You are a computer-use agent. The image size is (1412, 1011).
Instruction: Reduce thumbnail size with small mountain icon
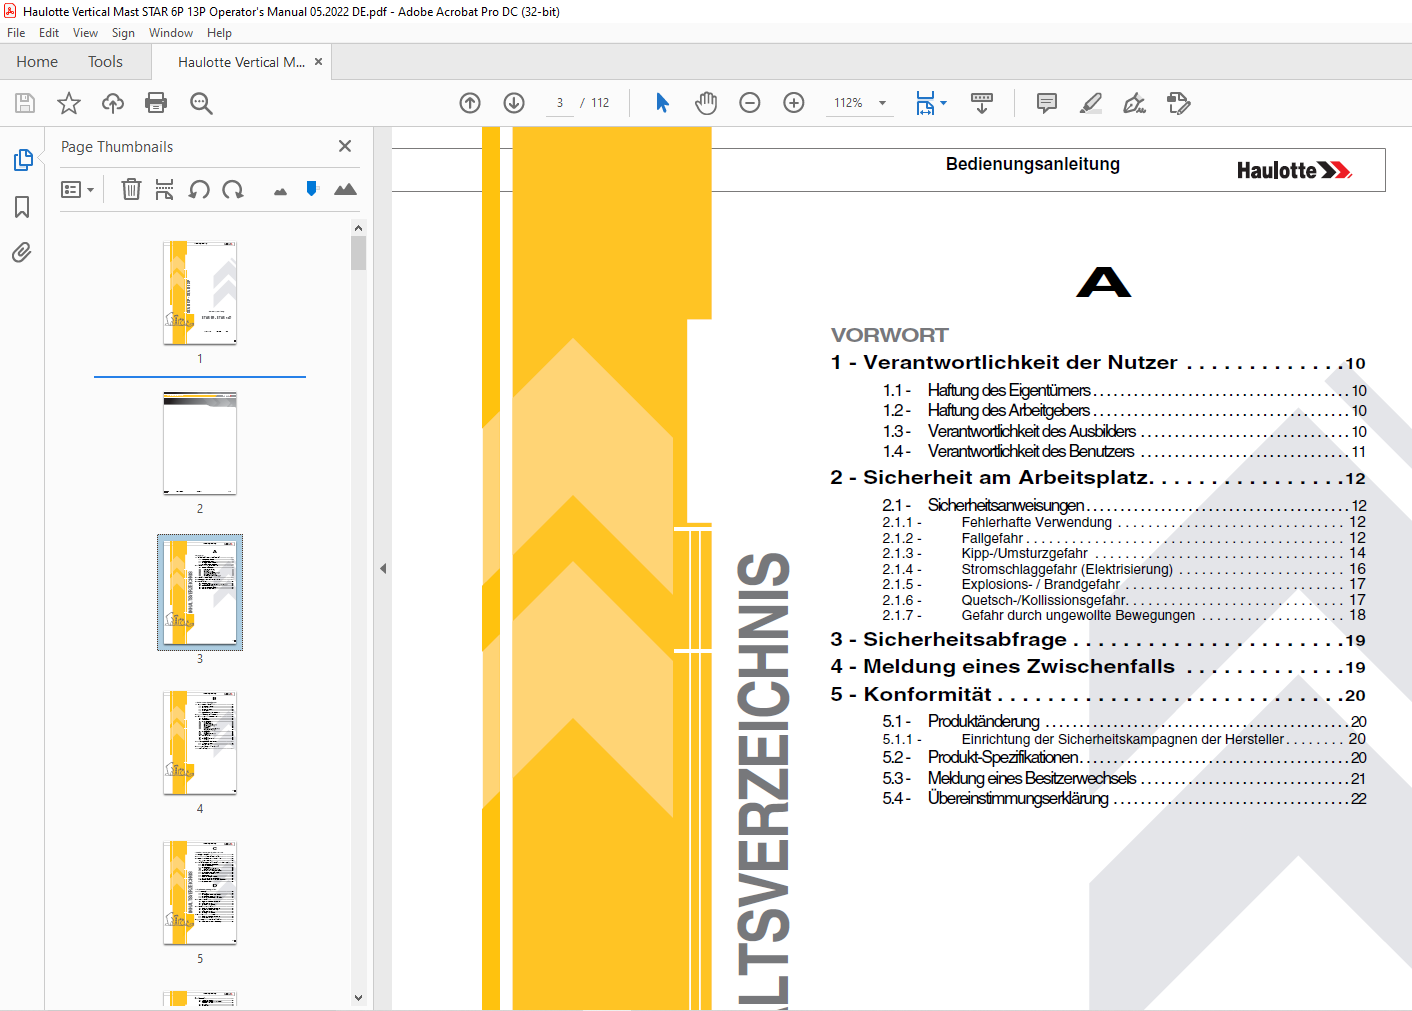tap(280, 191)
